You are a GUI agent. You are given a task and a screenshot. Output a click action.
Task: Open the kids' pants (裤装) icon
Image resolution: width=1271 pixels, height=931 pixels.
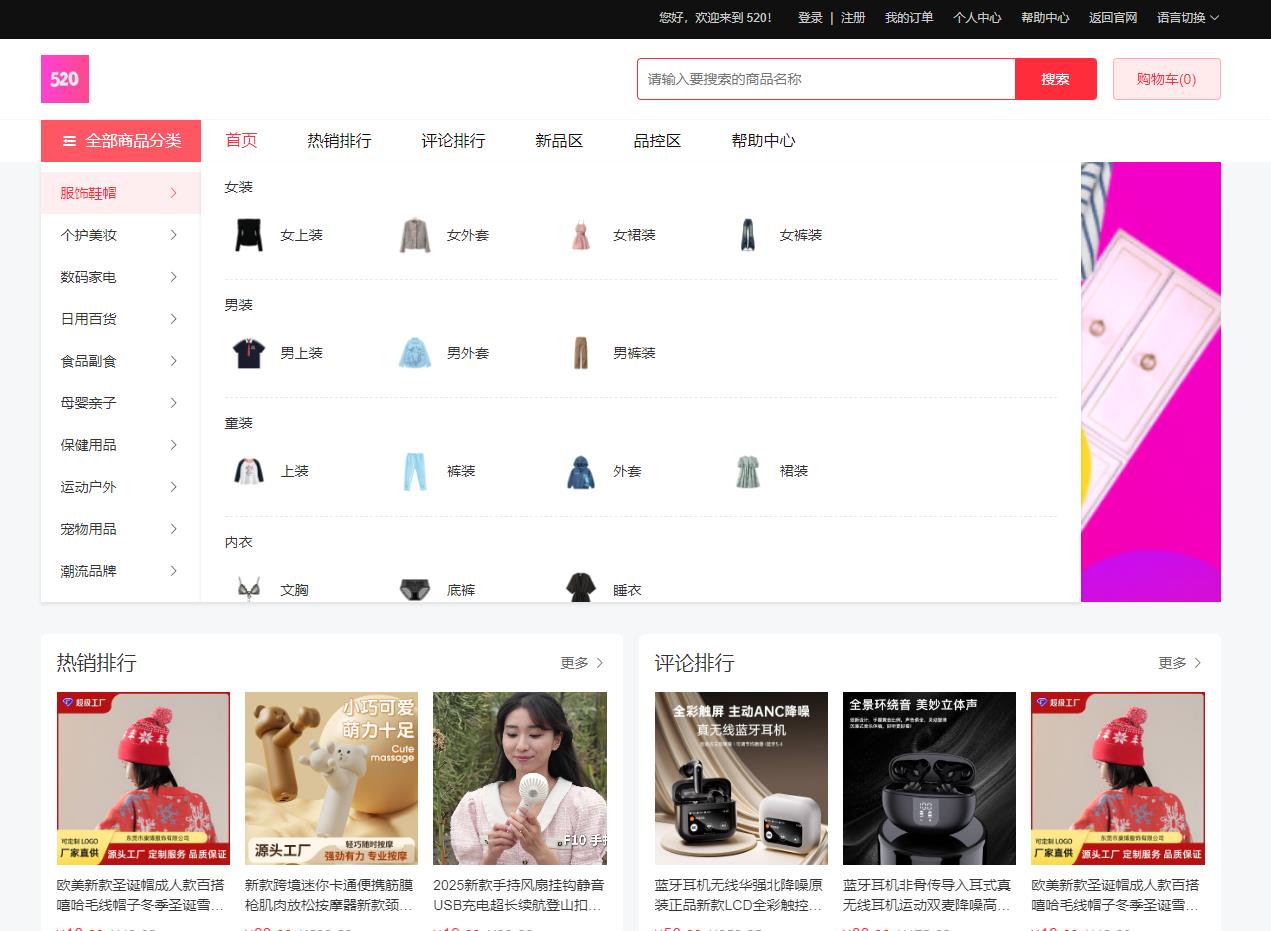414,471
